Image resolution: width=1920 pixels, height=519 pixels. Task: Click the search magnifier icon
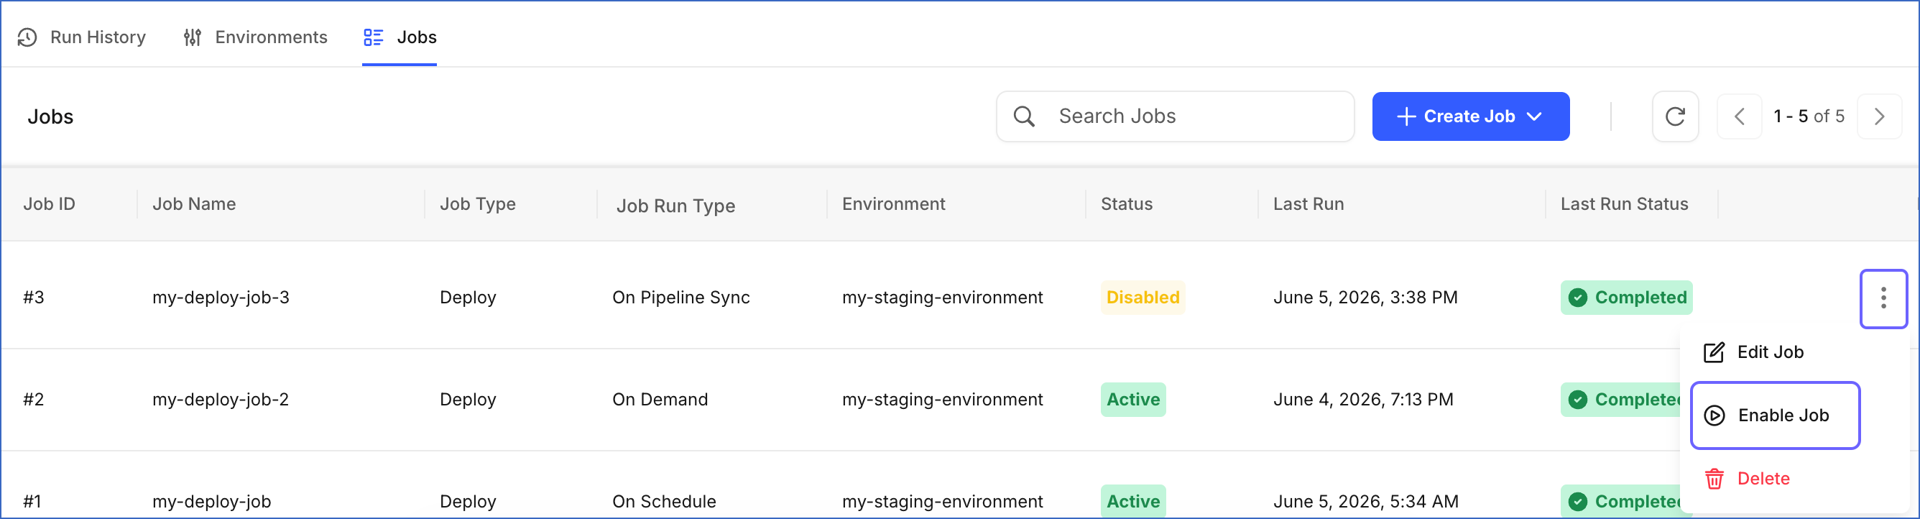pos(1024,116)
